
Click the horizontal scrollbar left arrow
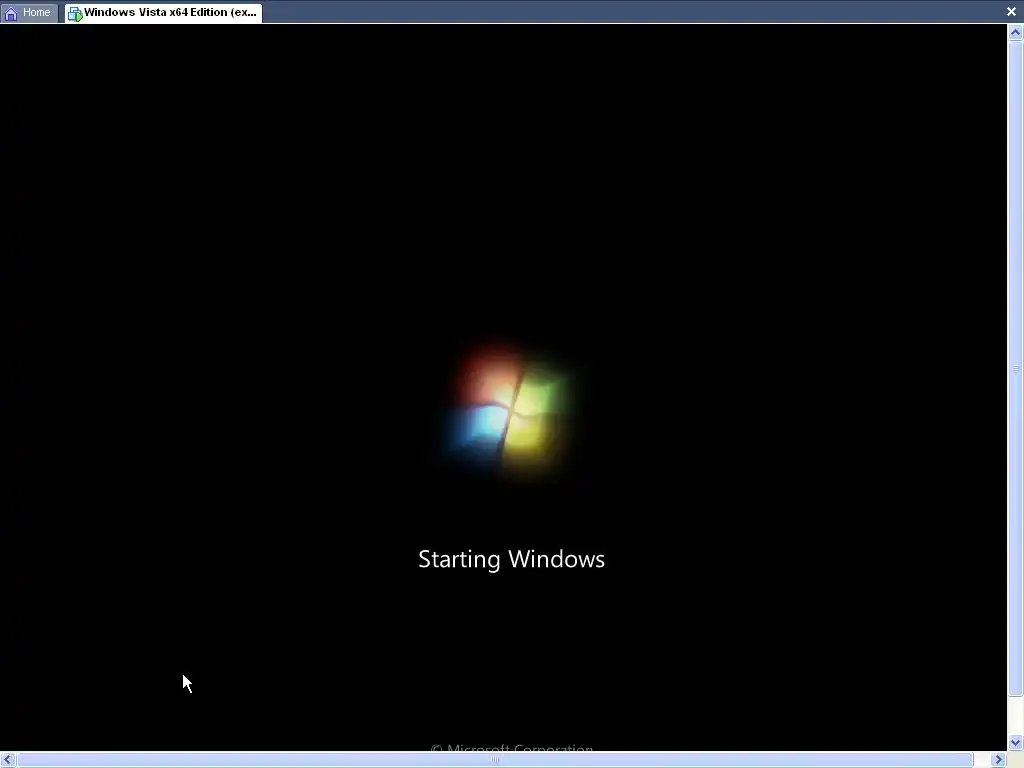click(8, 760)
